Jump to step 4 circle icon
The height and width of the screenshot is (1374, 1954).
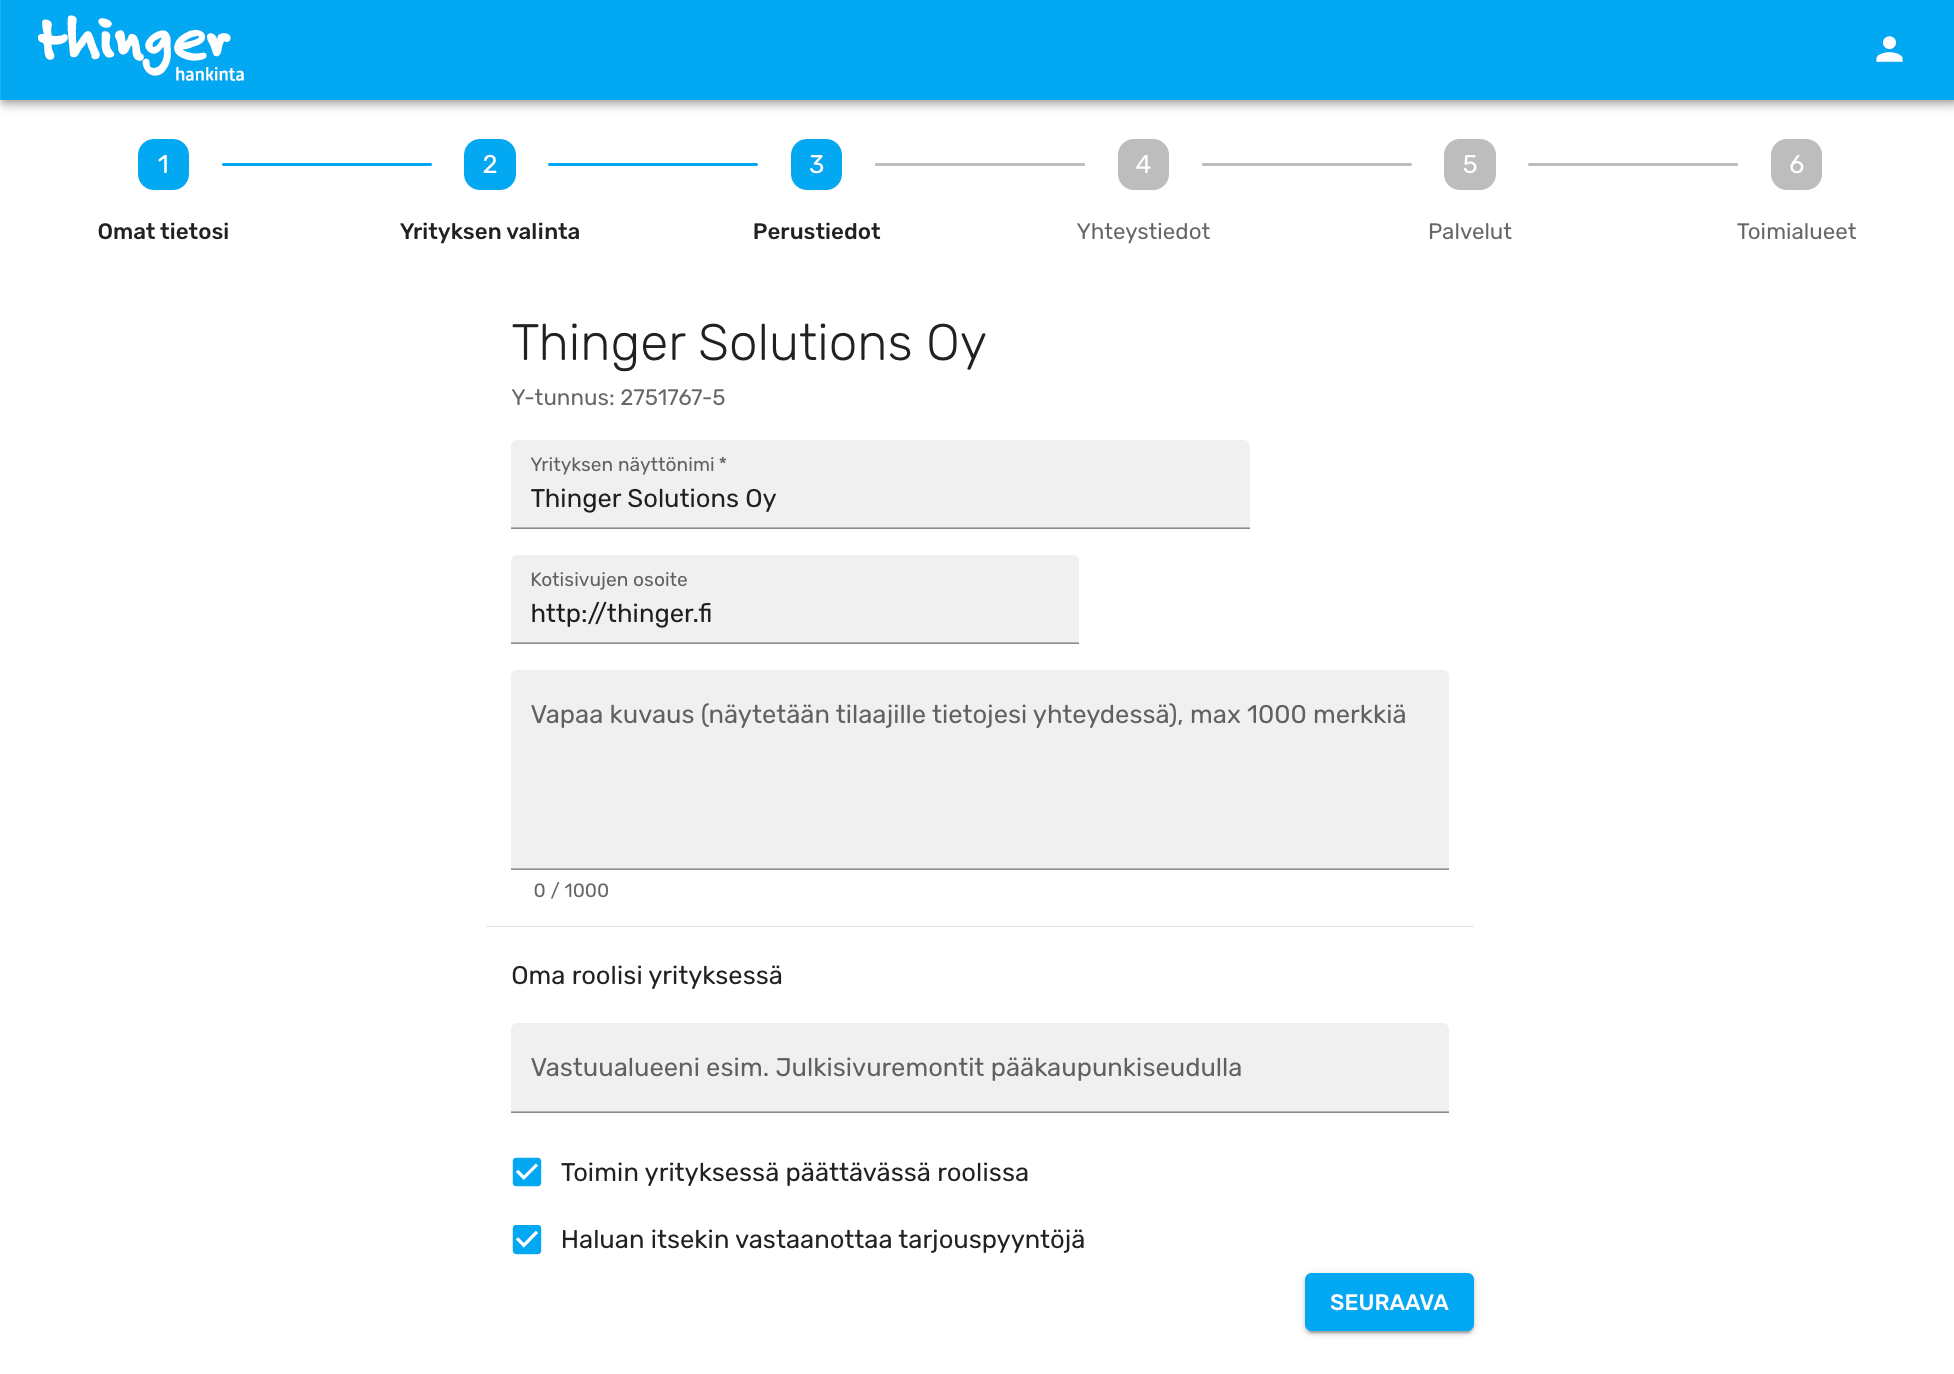coord(1143,164)
